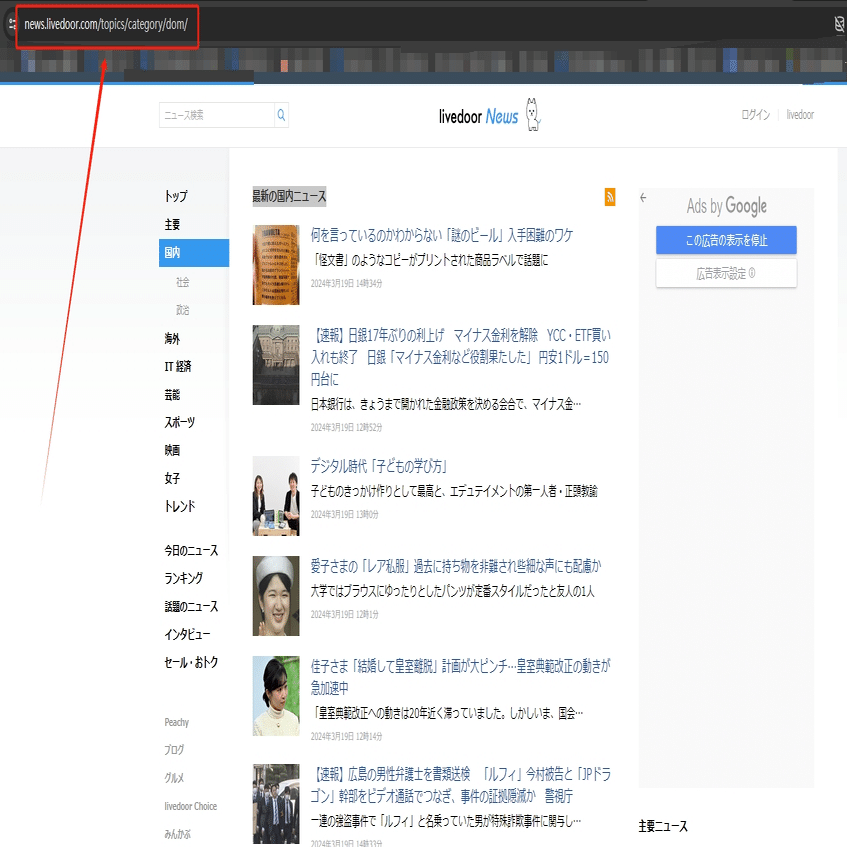The width and height of the screenshot is (847, 847).
Task: Open the orange RSS feed icon
Action: [610, 197]
